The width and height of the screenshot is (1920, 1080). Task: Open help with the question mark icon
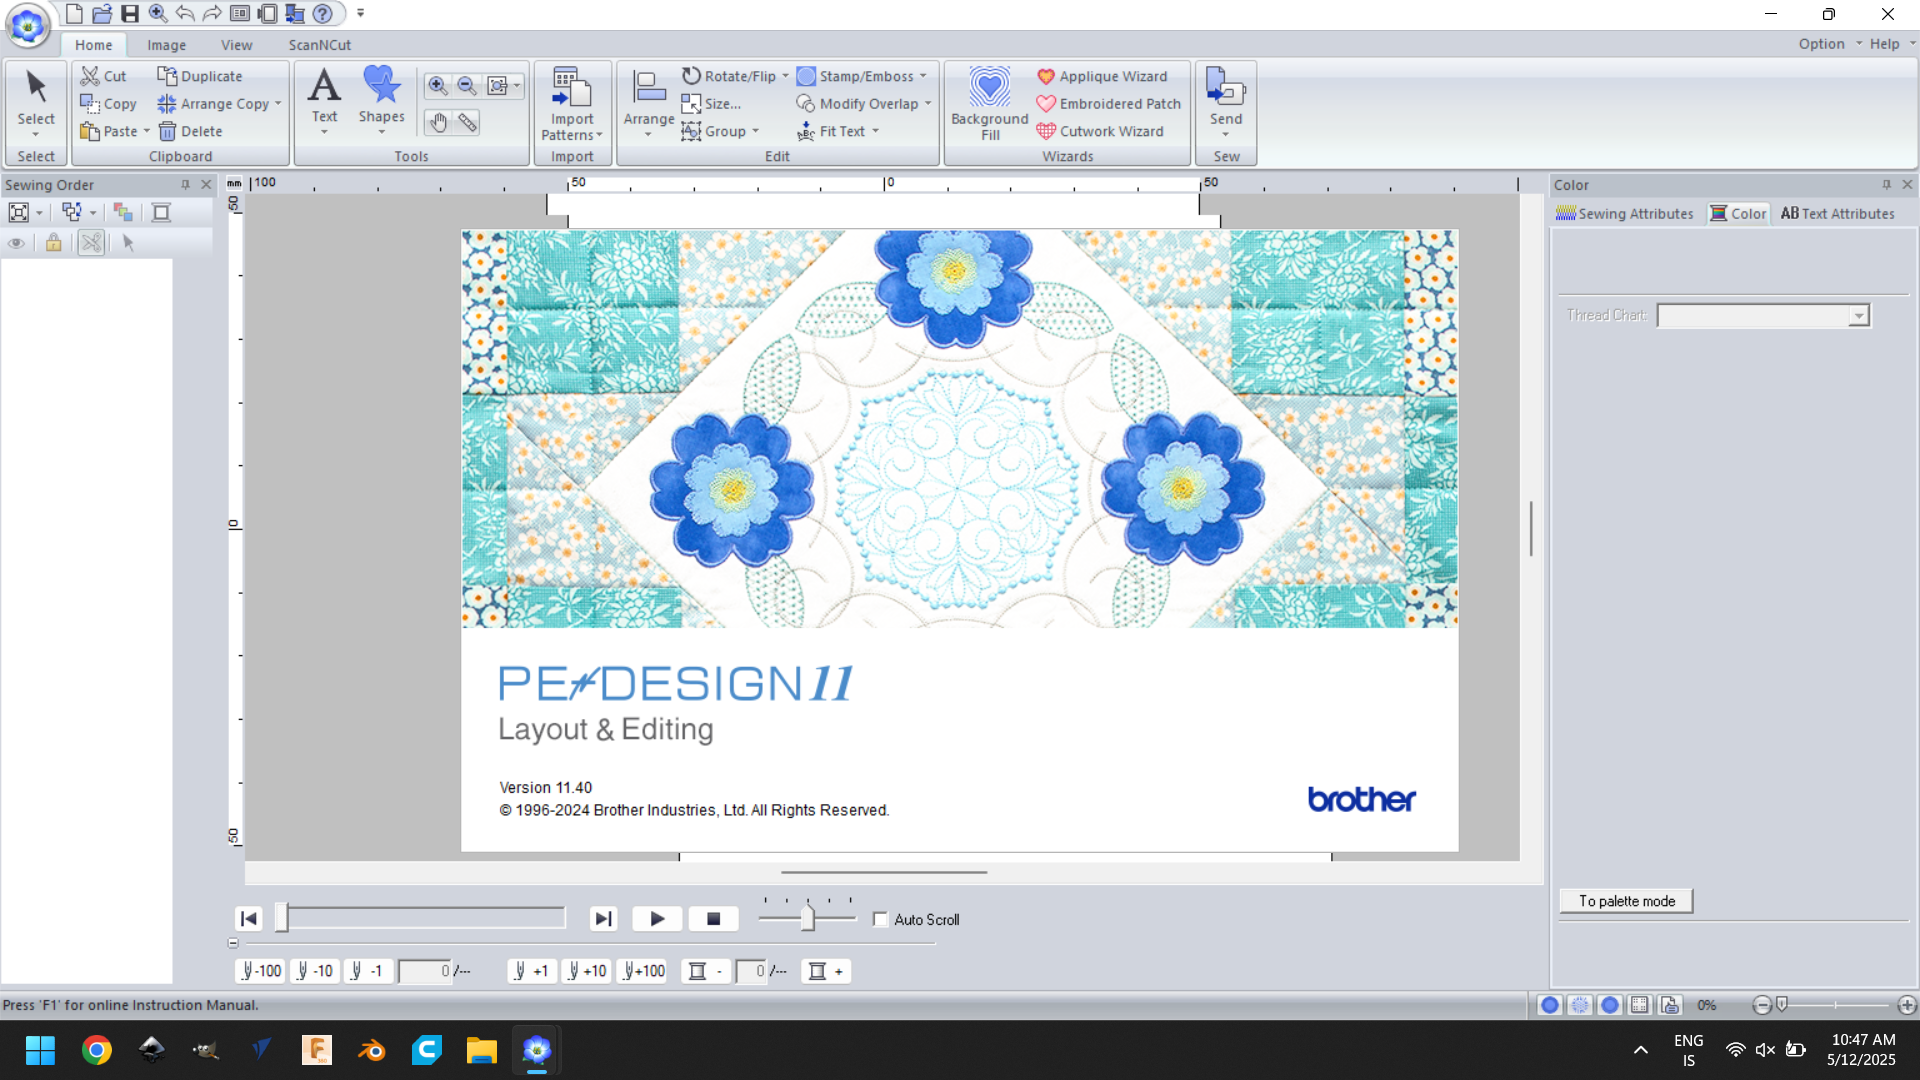pos(322,13)
